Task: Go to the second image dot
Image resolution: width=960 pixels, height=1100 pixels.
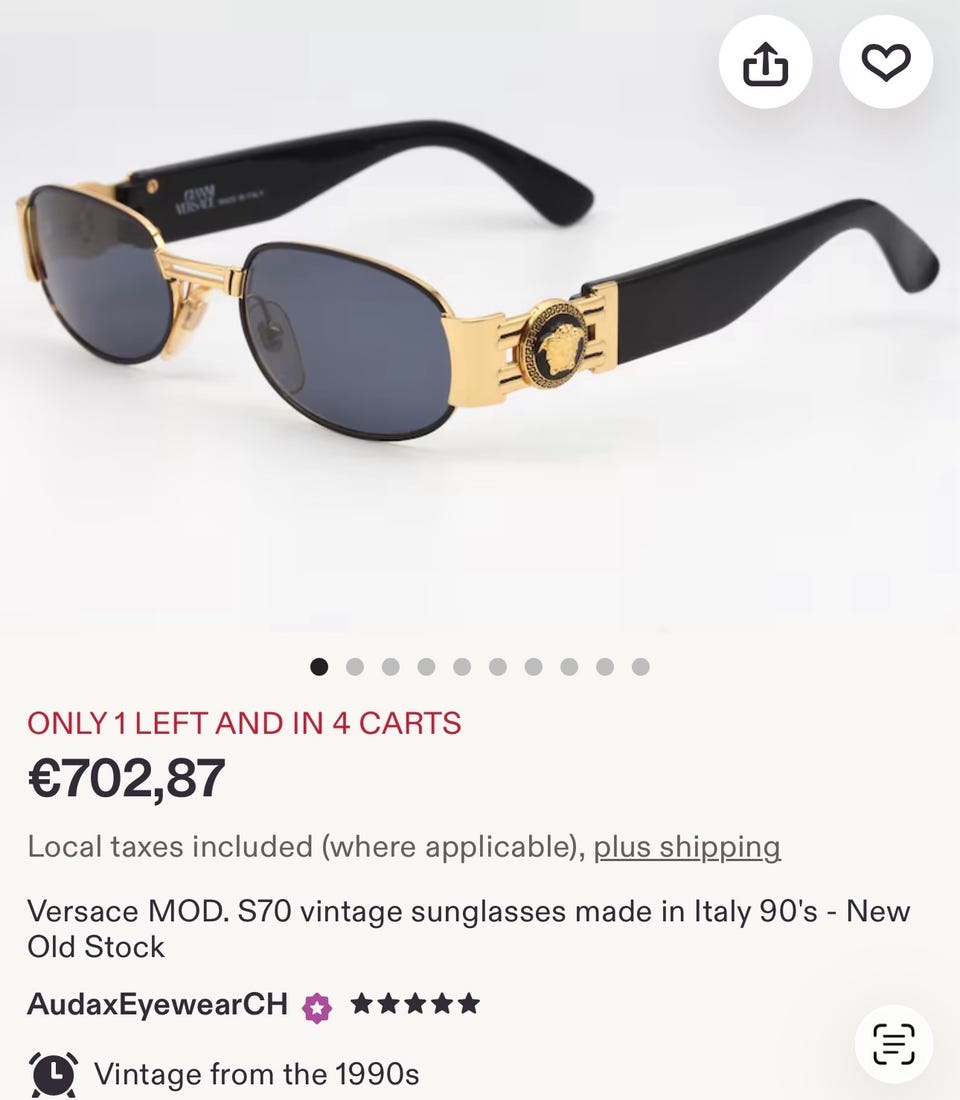Action: coord(355,666)
